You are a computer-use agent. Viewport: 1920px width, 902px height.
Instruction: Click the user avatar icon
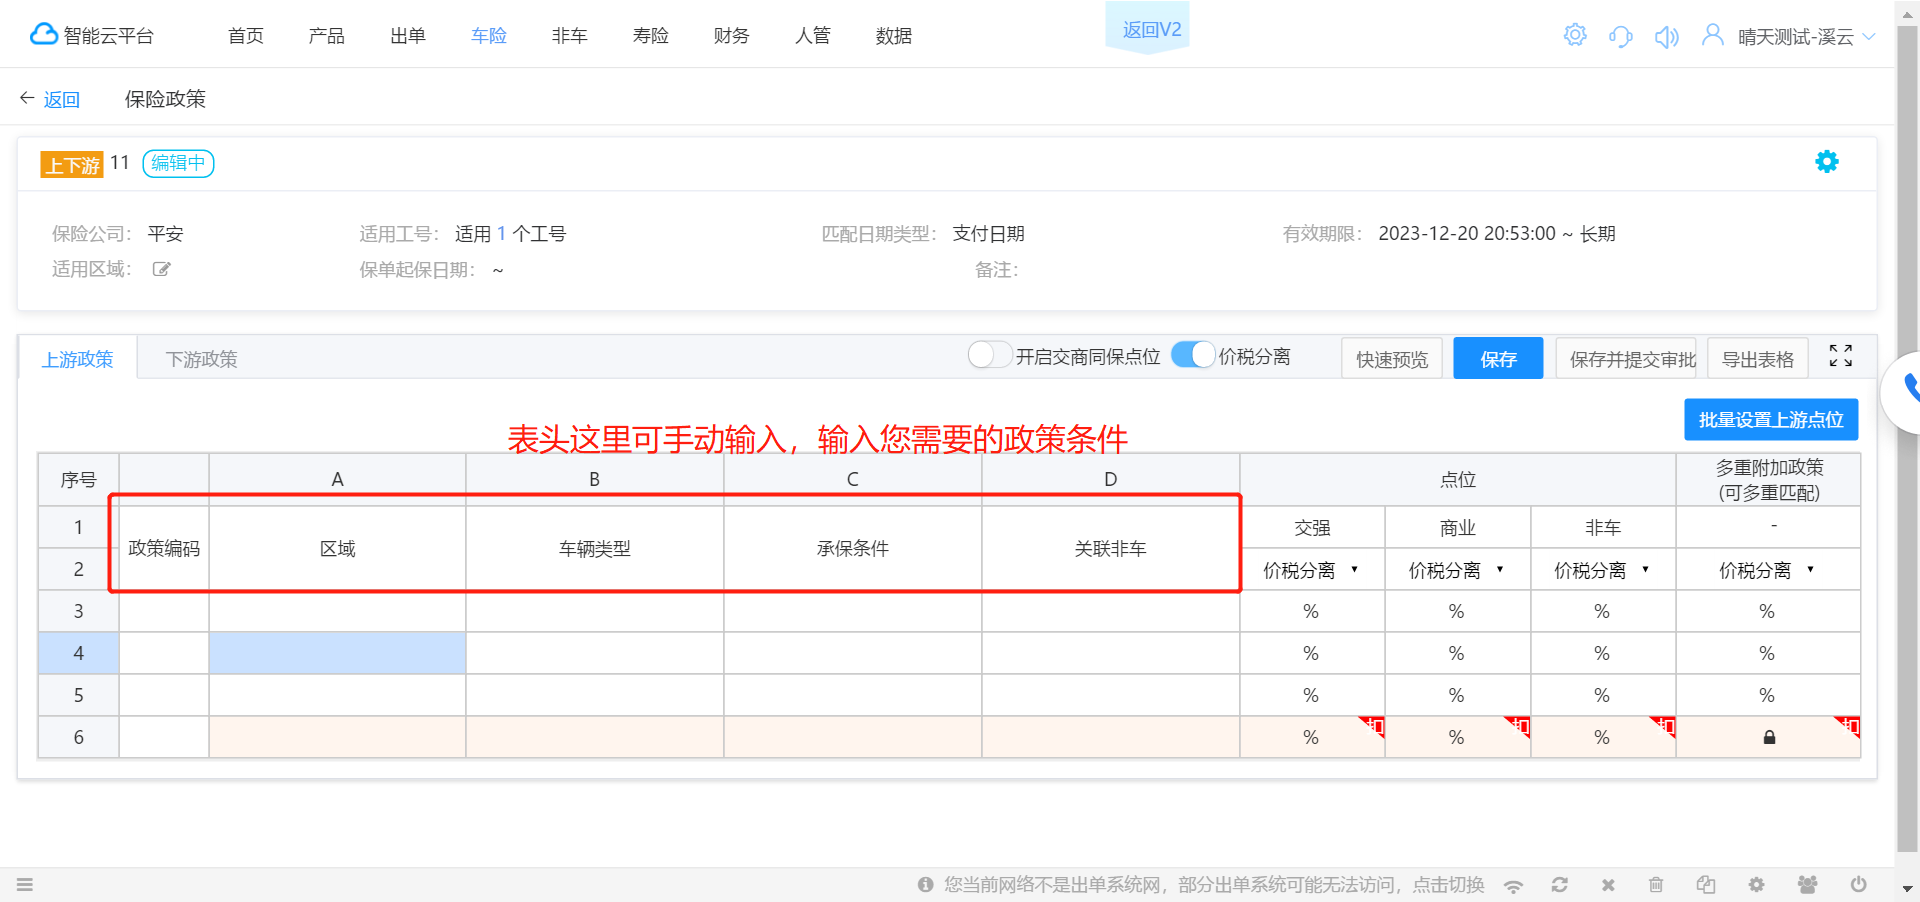tap(1712, 35)
